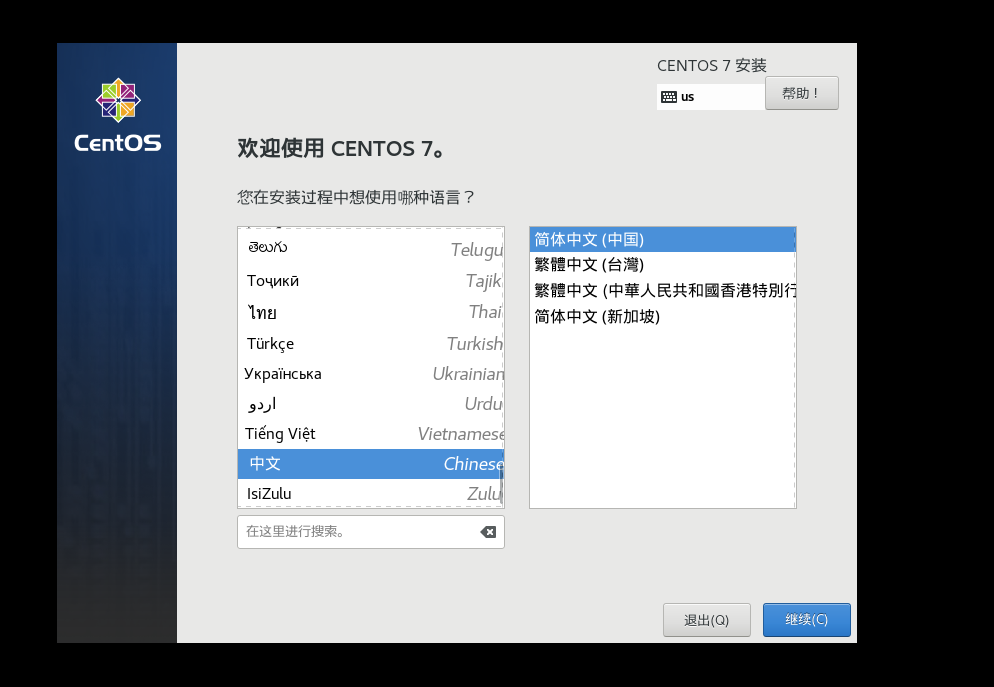Select Українська Ukrainian language row
The image size is (994, 687).
371,374
